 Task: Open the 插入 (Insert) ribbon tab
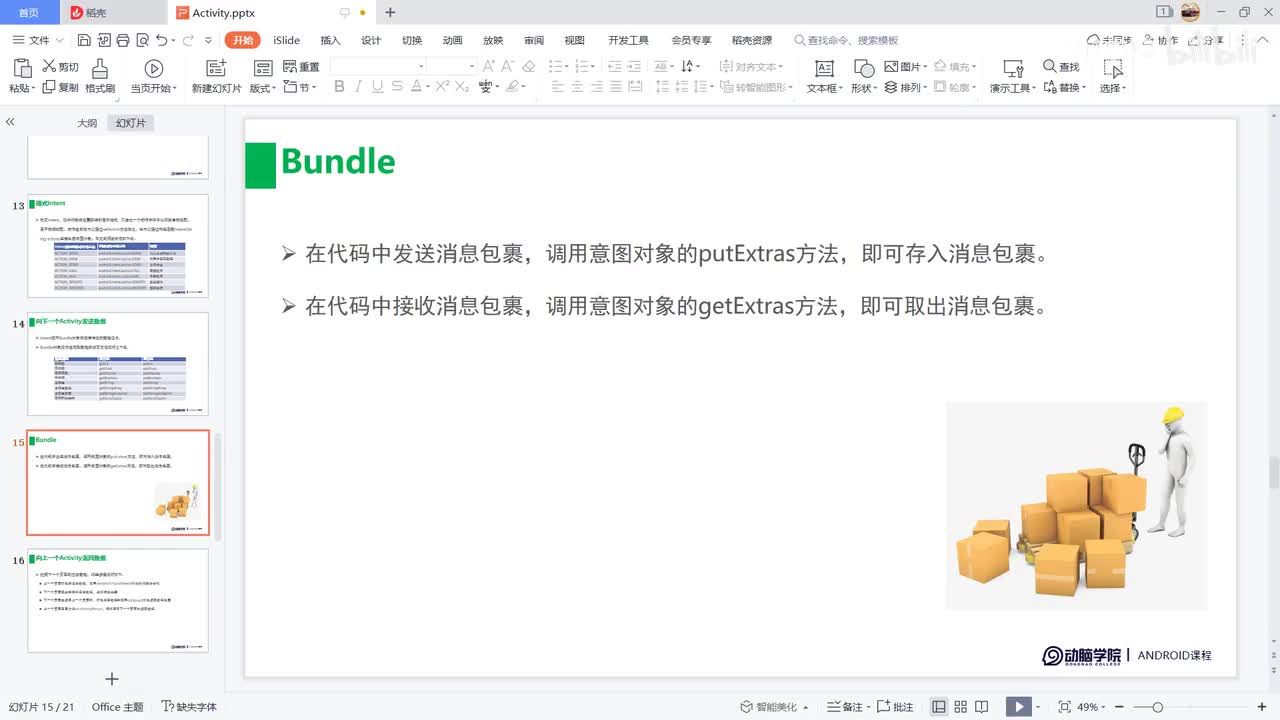330,40
